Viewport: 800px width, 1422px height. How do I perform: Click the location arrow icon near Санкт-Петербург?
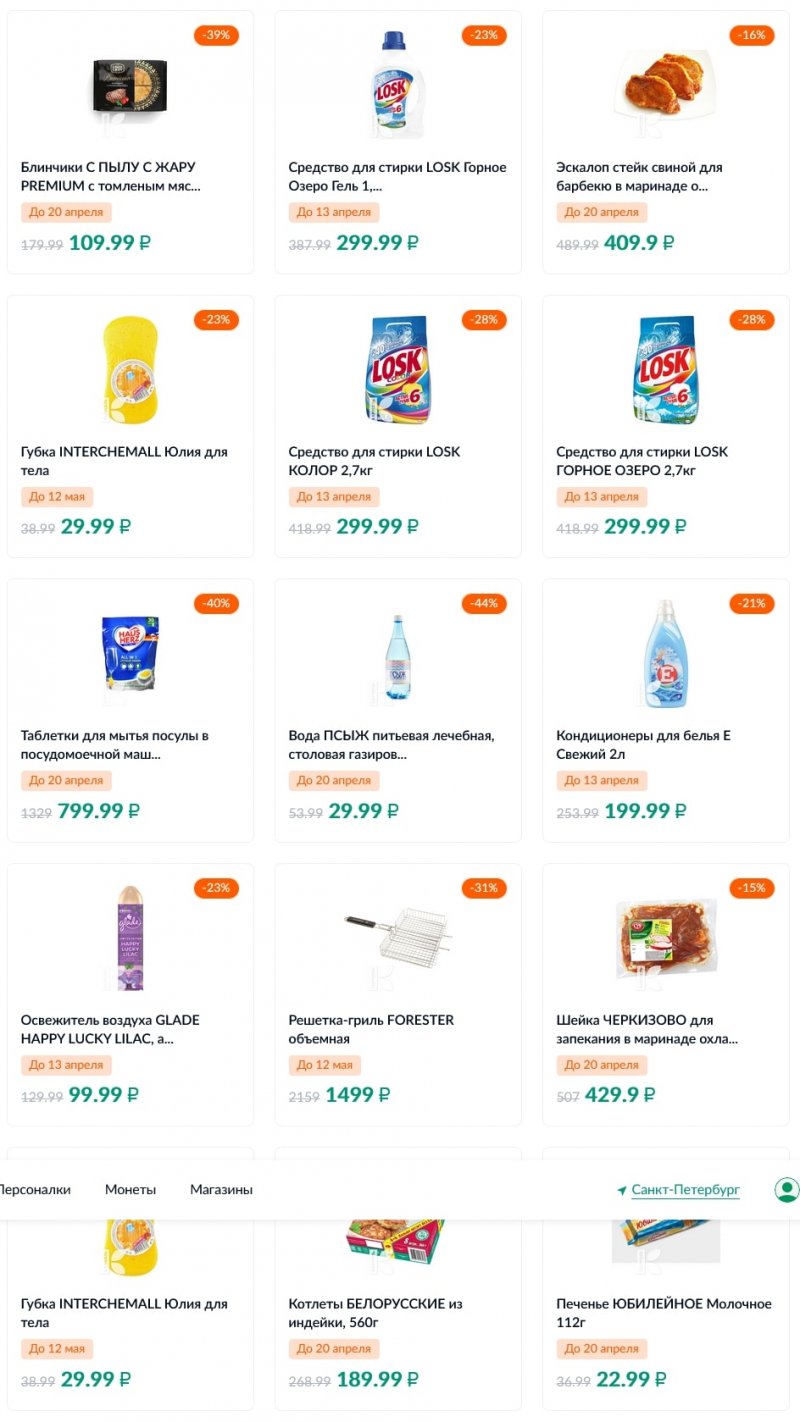click(x=621, y=1191)
